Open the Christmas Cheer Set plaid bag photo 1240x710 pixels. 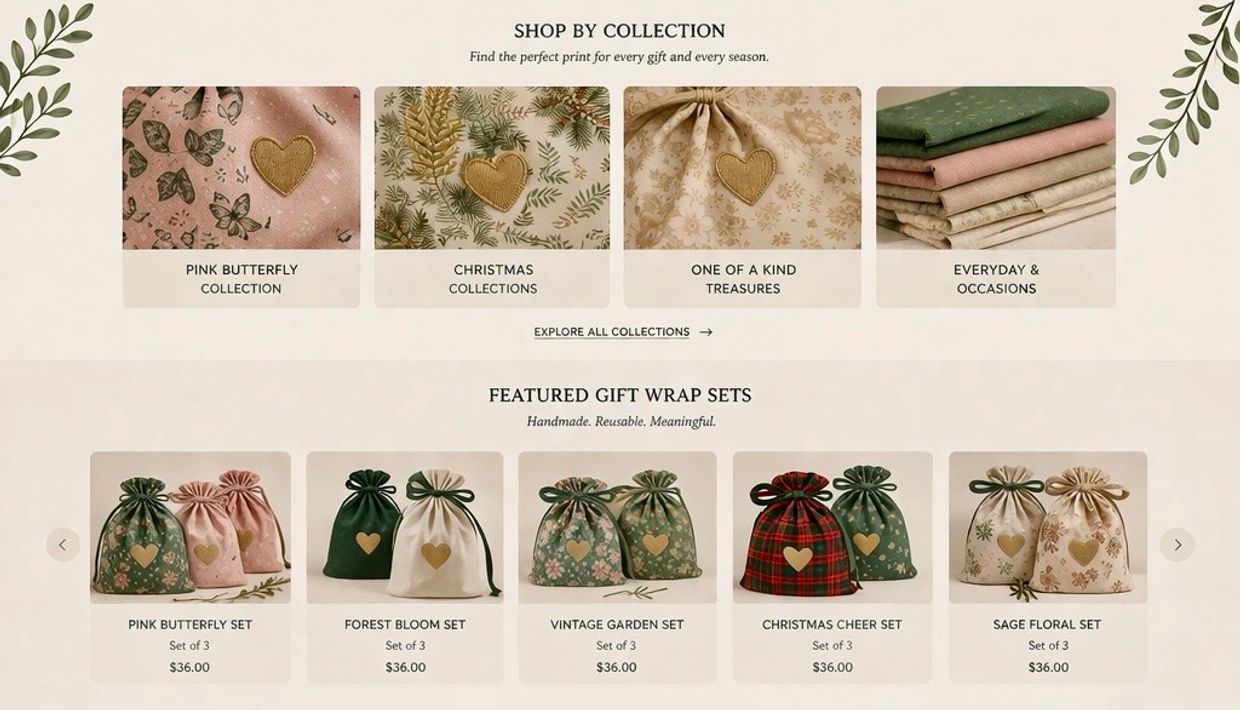(x=832, y=527)
